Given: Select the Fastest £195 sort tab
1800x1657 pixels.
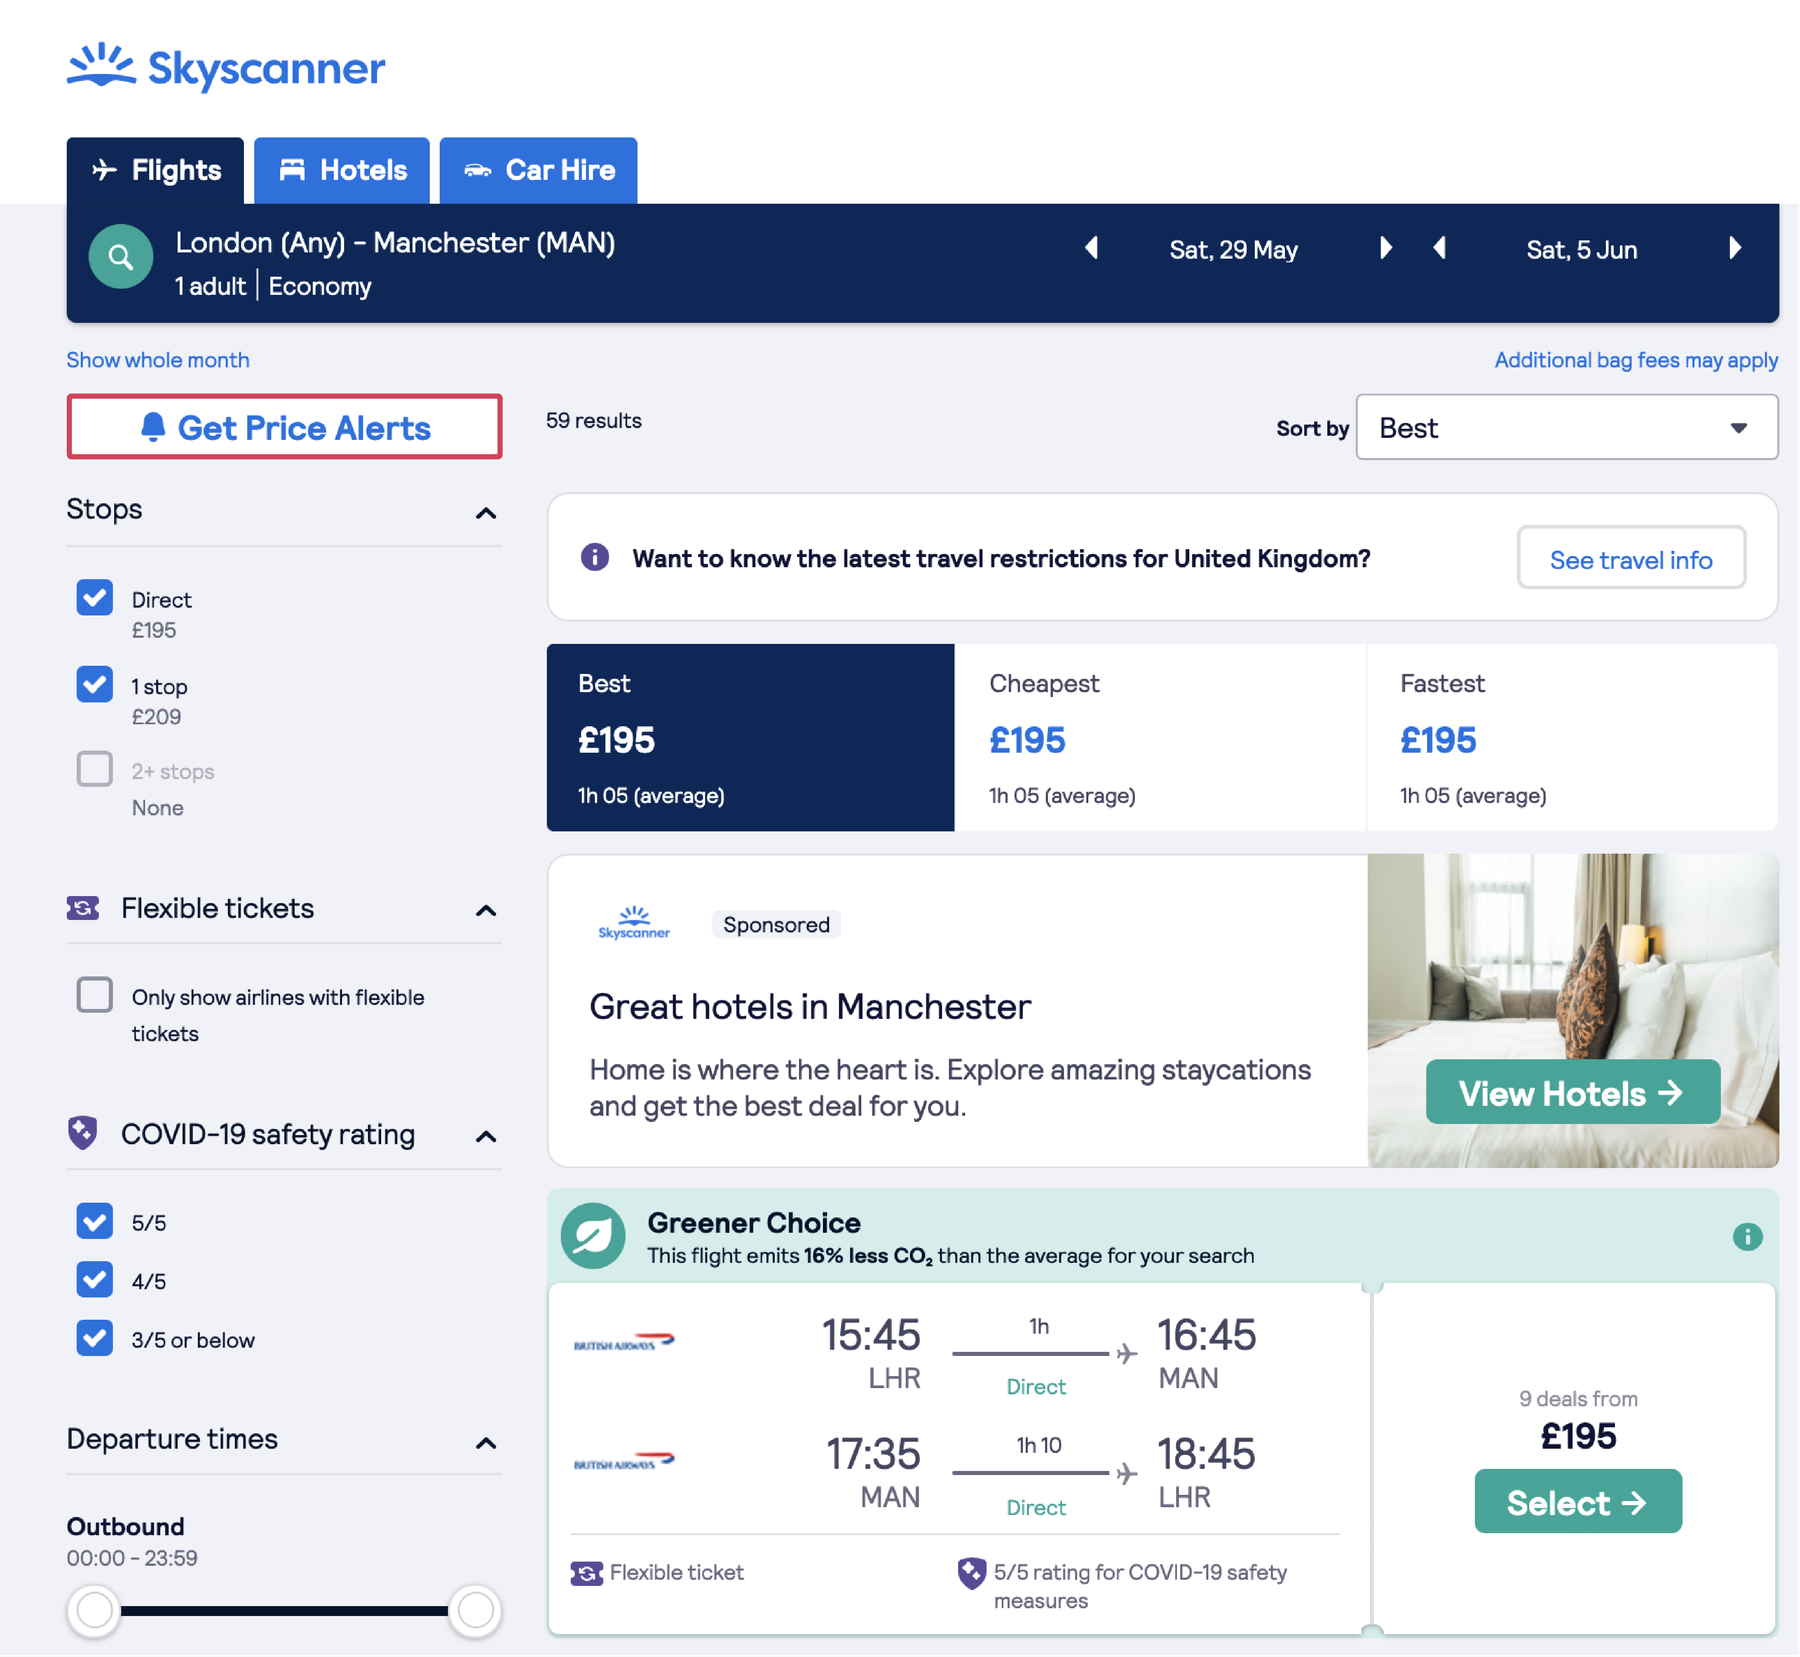Looking at the screenshot, I should click(x=1572, y=737).
